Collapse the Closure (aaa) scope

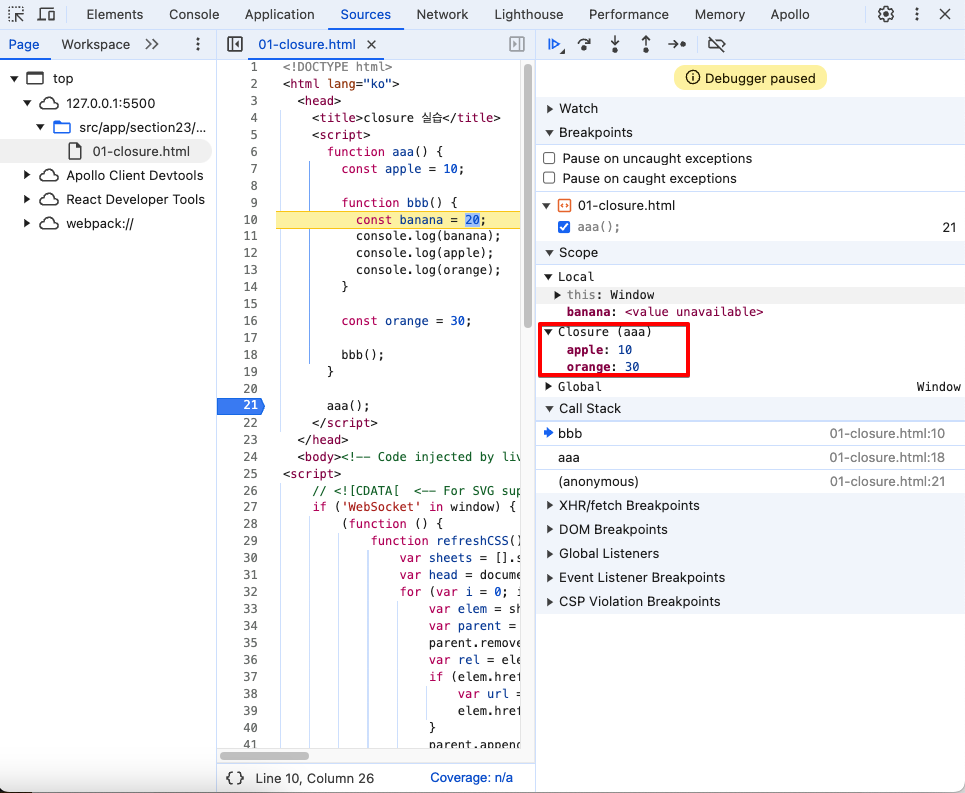548,332
